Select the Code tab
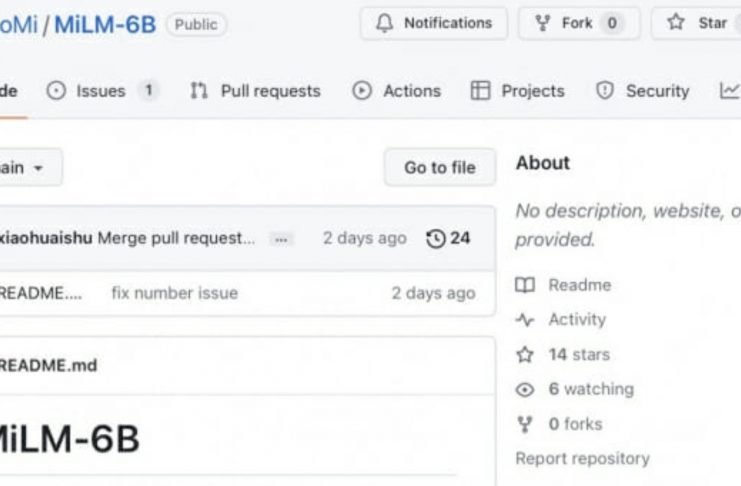741x486 pixels. tap(9, 90)
